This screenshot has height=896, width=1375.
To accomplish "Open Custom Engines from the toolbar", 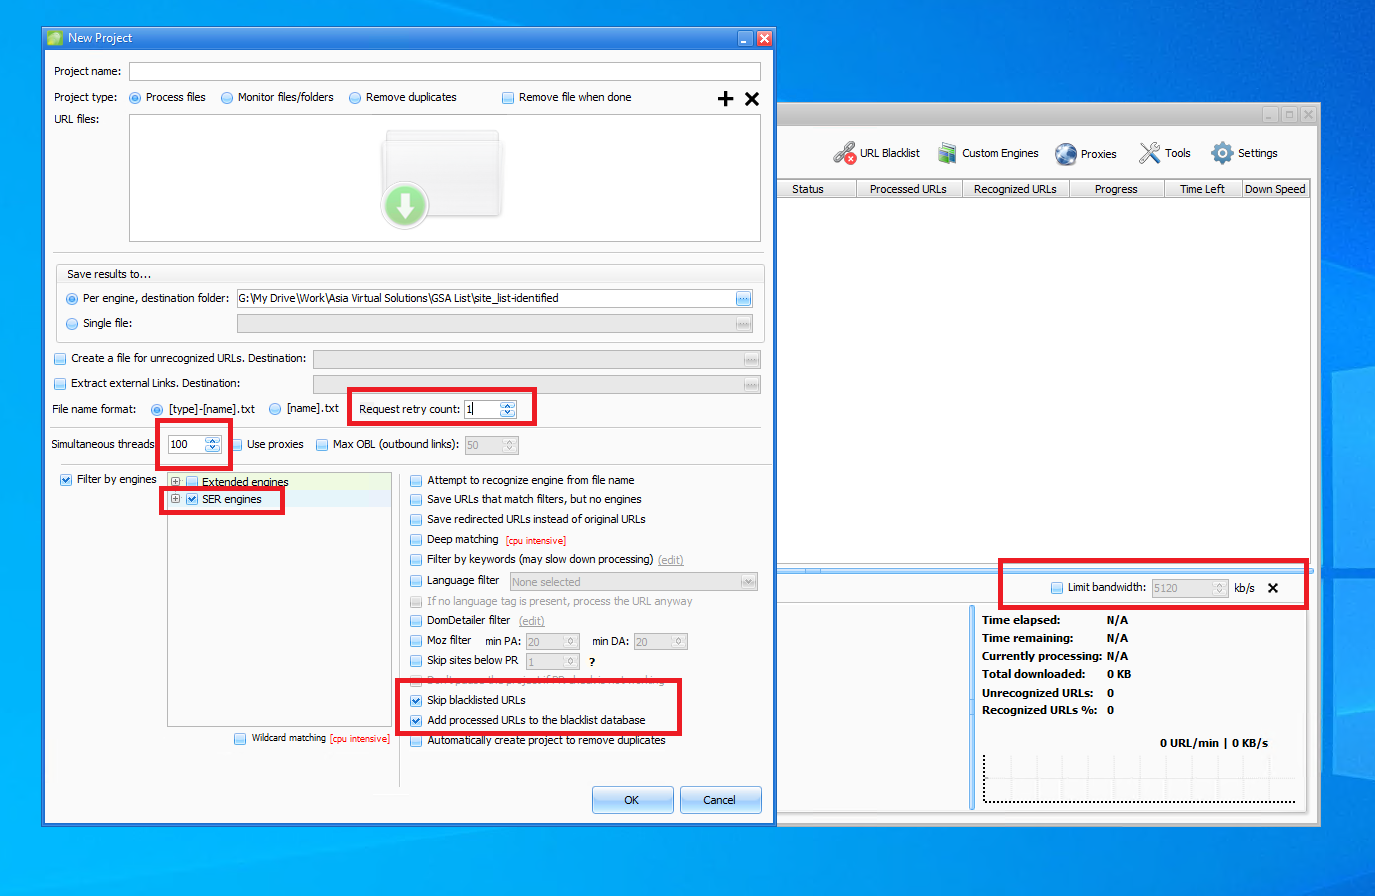I will (988, 153).
